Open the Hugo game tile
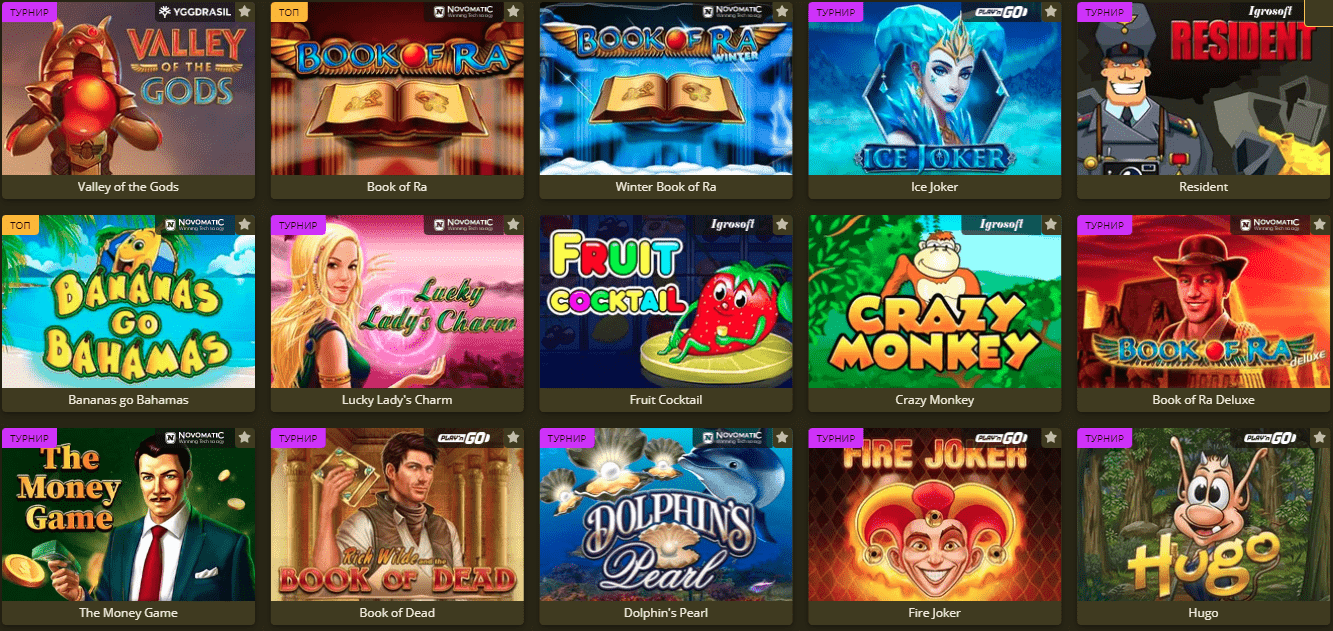 pyautogui.click(x=1203, y=514)
